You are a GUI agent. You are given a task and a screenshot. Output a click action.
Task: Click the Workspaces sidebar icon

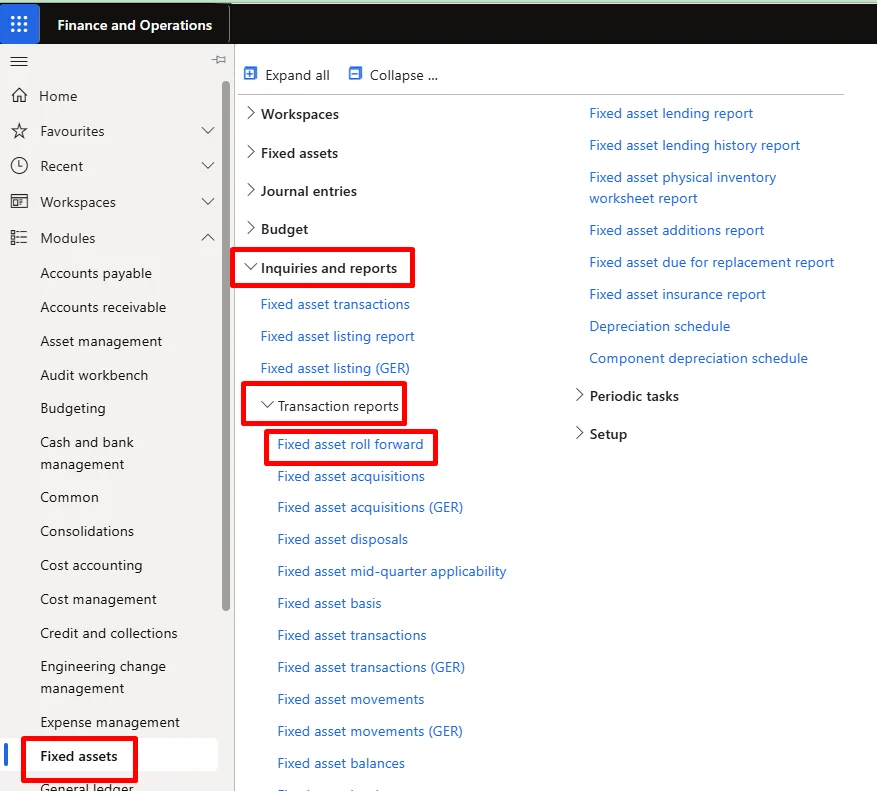tap(19, 201)
